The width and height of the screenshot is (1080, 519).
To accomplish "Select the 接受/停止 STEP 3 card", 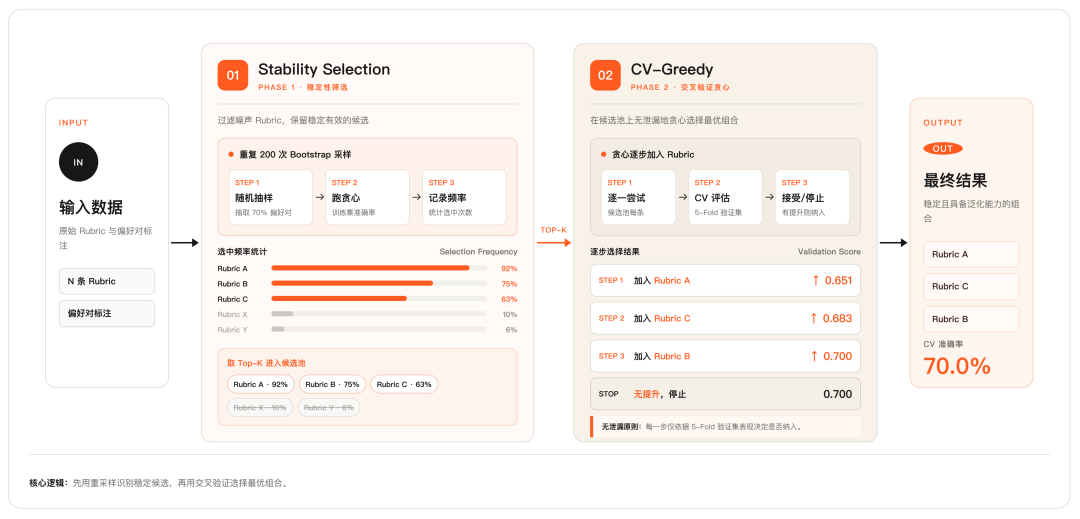I will pyautogui.click(x=812, y=197).
